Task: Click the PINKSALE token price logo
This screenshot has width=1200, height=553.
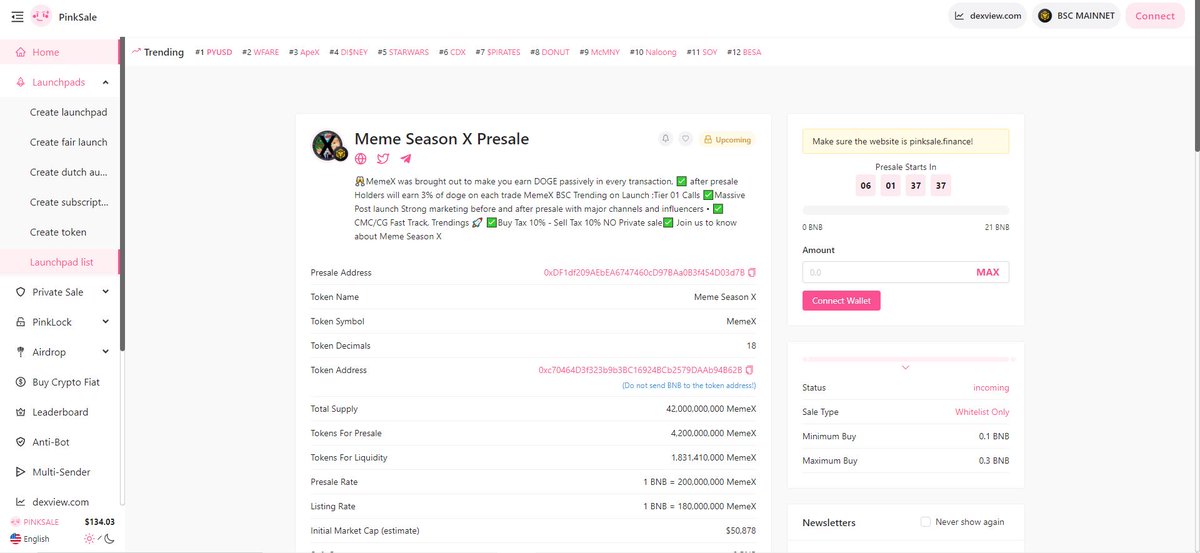Action: point(15,522)
